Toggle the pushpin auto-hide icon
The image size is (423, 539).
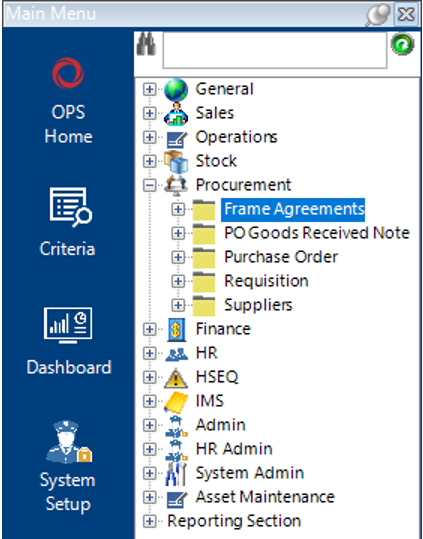pos(378,15)
